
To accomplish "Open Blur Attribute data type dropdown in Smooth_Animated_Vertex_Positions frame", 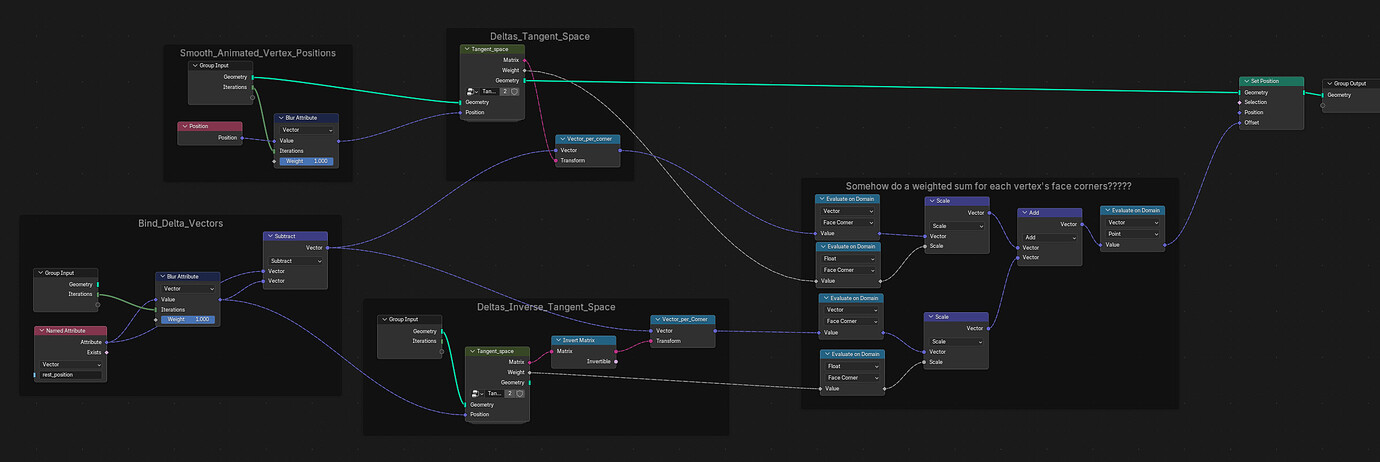I will (x=307, y=130).
